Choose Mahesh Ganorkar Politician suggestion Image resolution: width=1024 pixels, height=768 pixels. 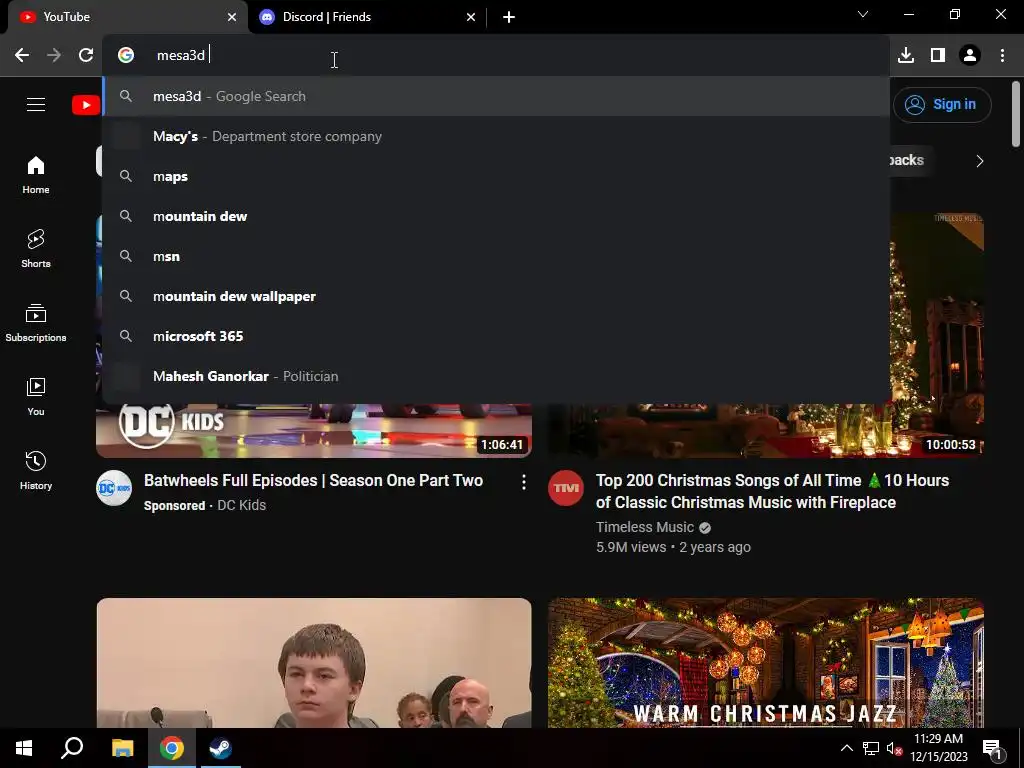coord(496,376)
